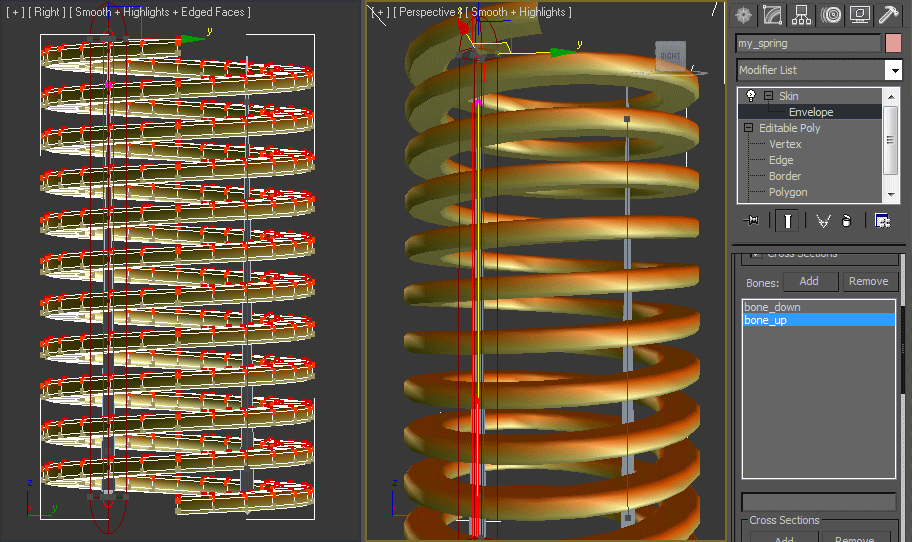Open the Display panel tab
Viewport: 912px width, 542px height.
pos(859,15)
